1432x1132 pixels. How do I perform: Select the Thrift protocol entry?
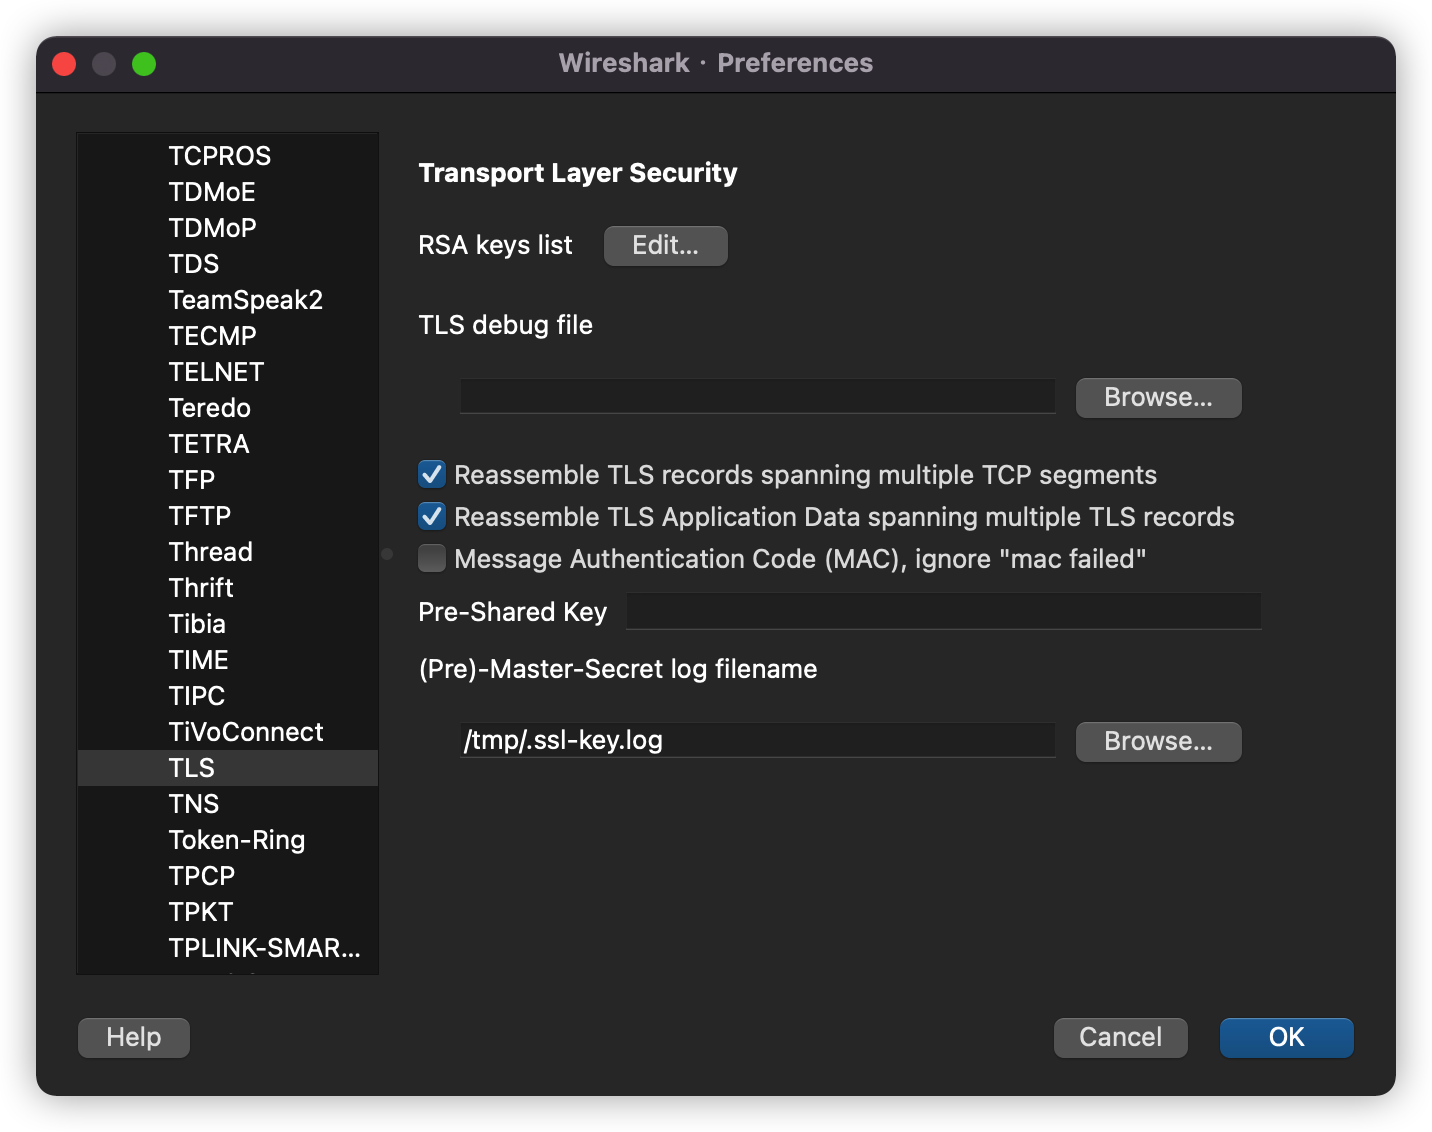(201, 588)
